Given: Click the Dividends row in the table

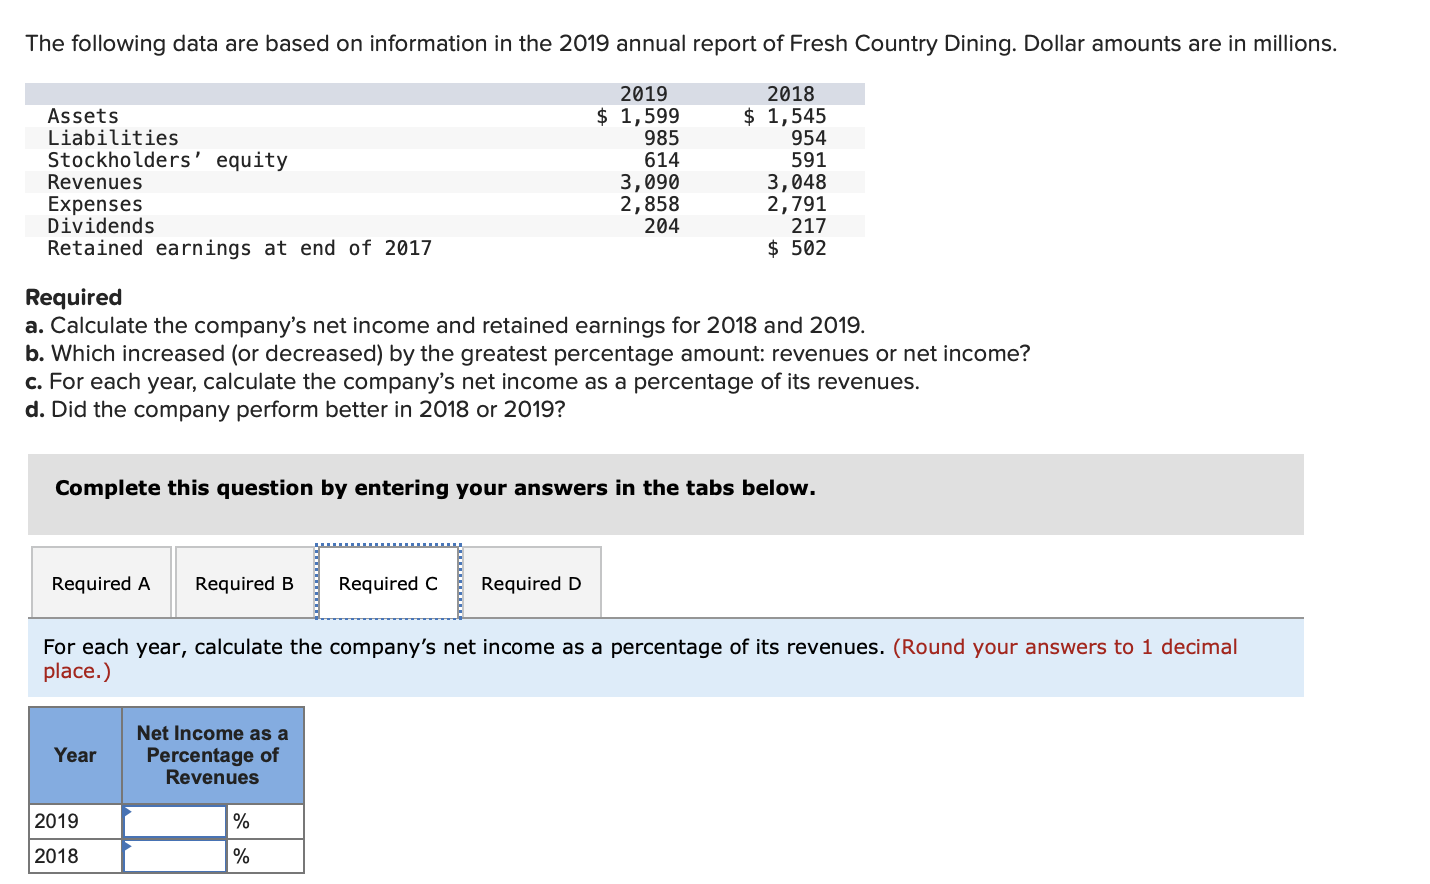Looking at the screenshot, I should pos(100,225).
